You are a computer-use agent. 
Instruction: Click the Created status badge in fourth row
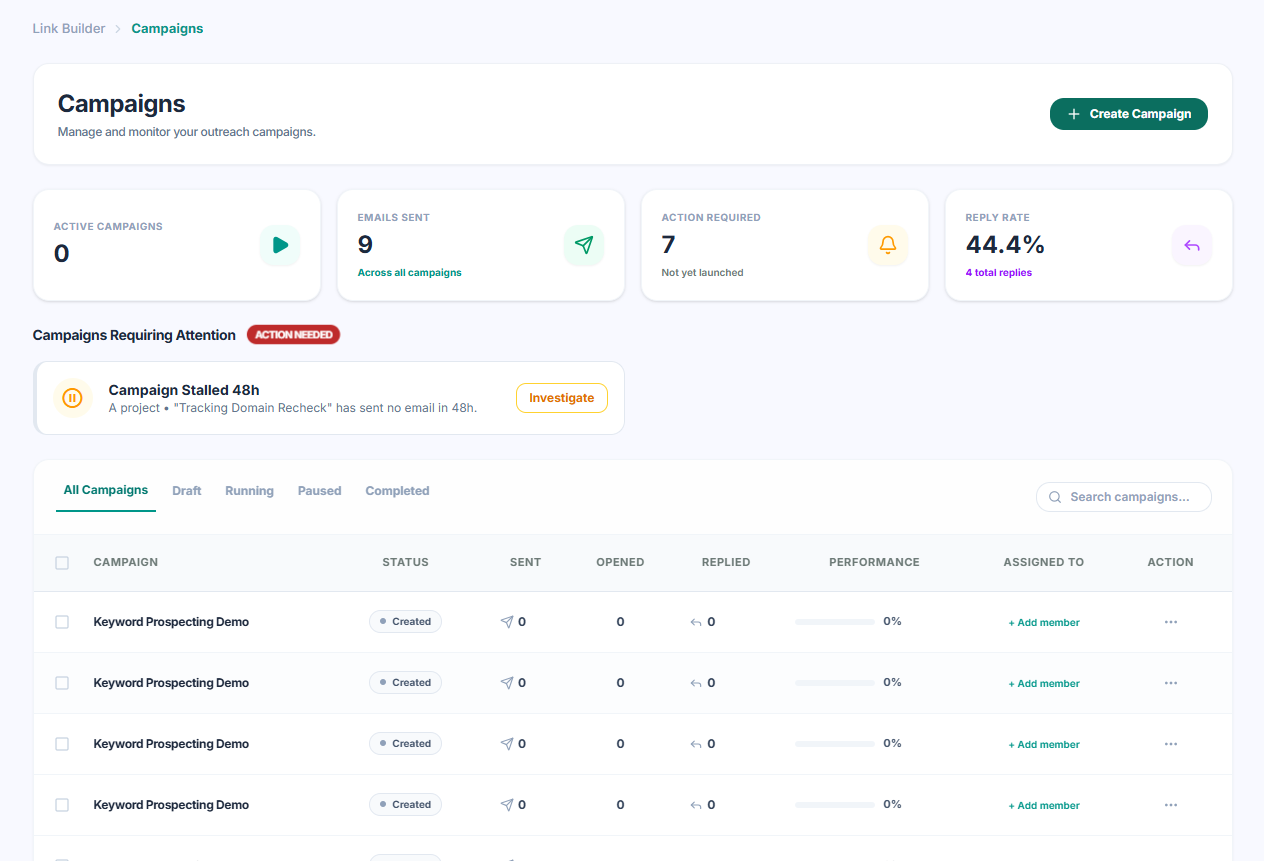[405, 805]
